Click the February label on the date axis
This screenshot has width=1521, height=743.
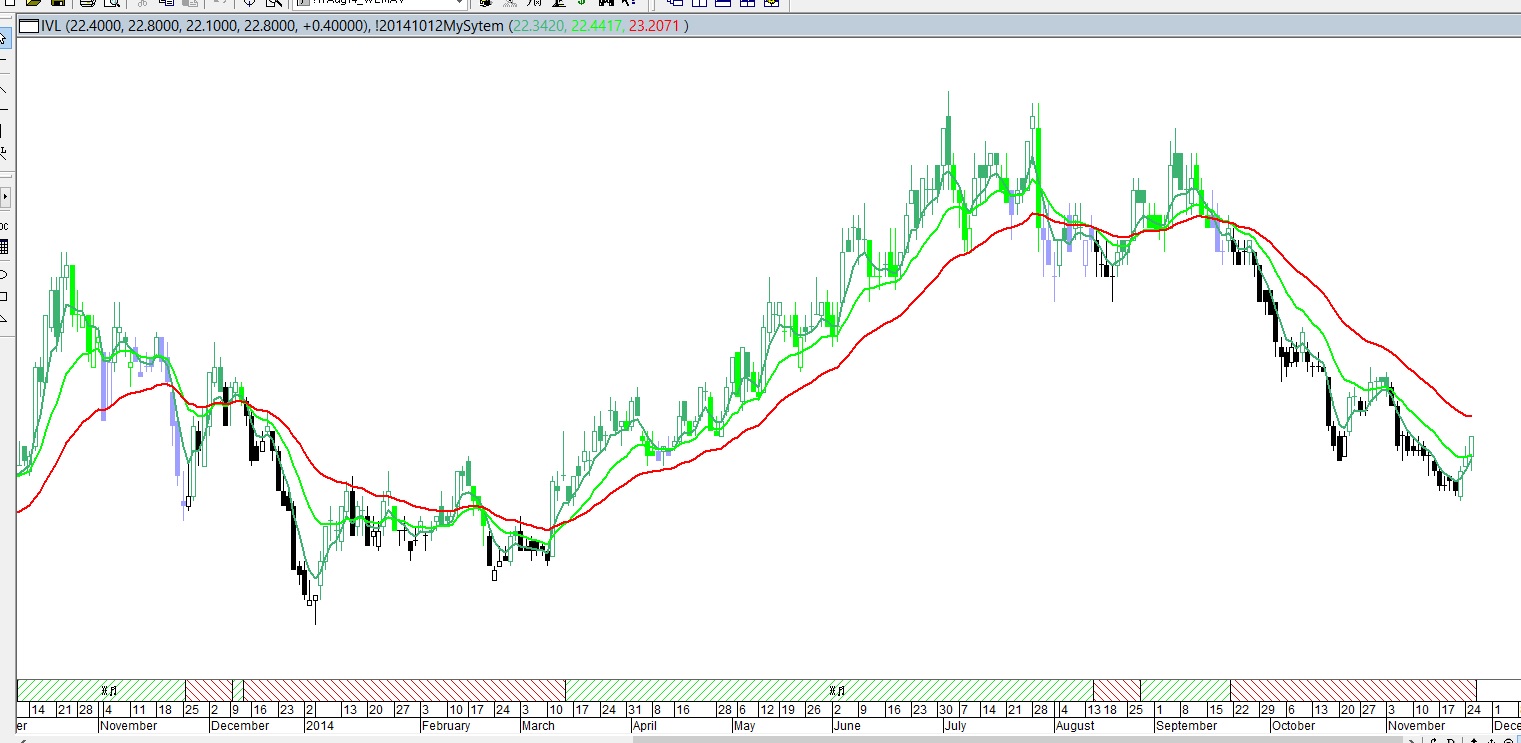click(445, 726)
